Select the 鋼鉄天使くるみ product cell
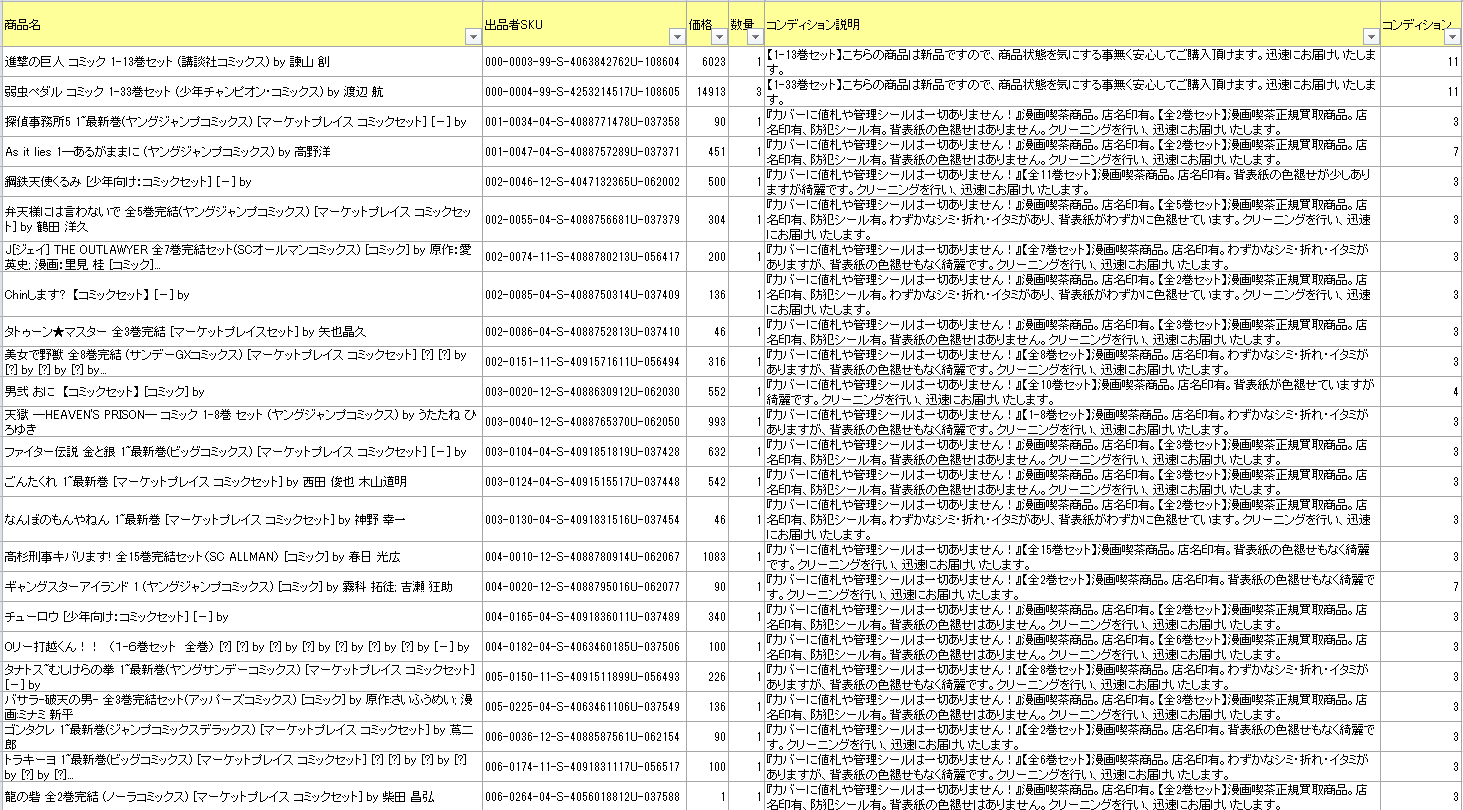 pos(241,182)
